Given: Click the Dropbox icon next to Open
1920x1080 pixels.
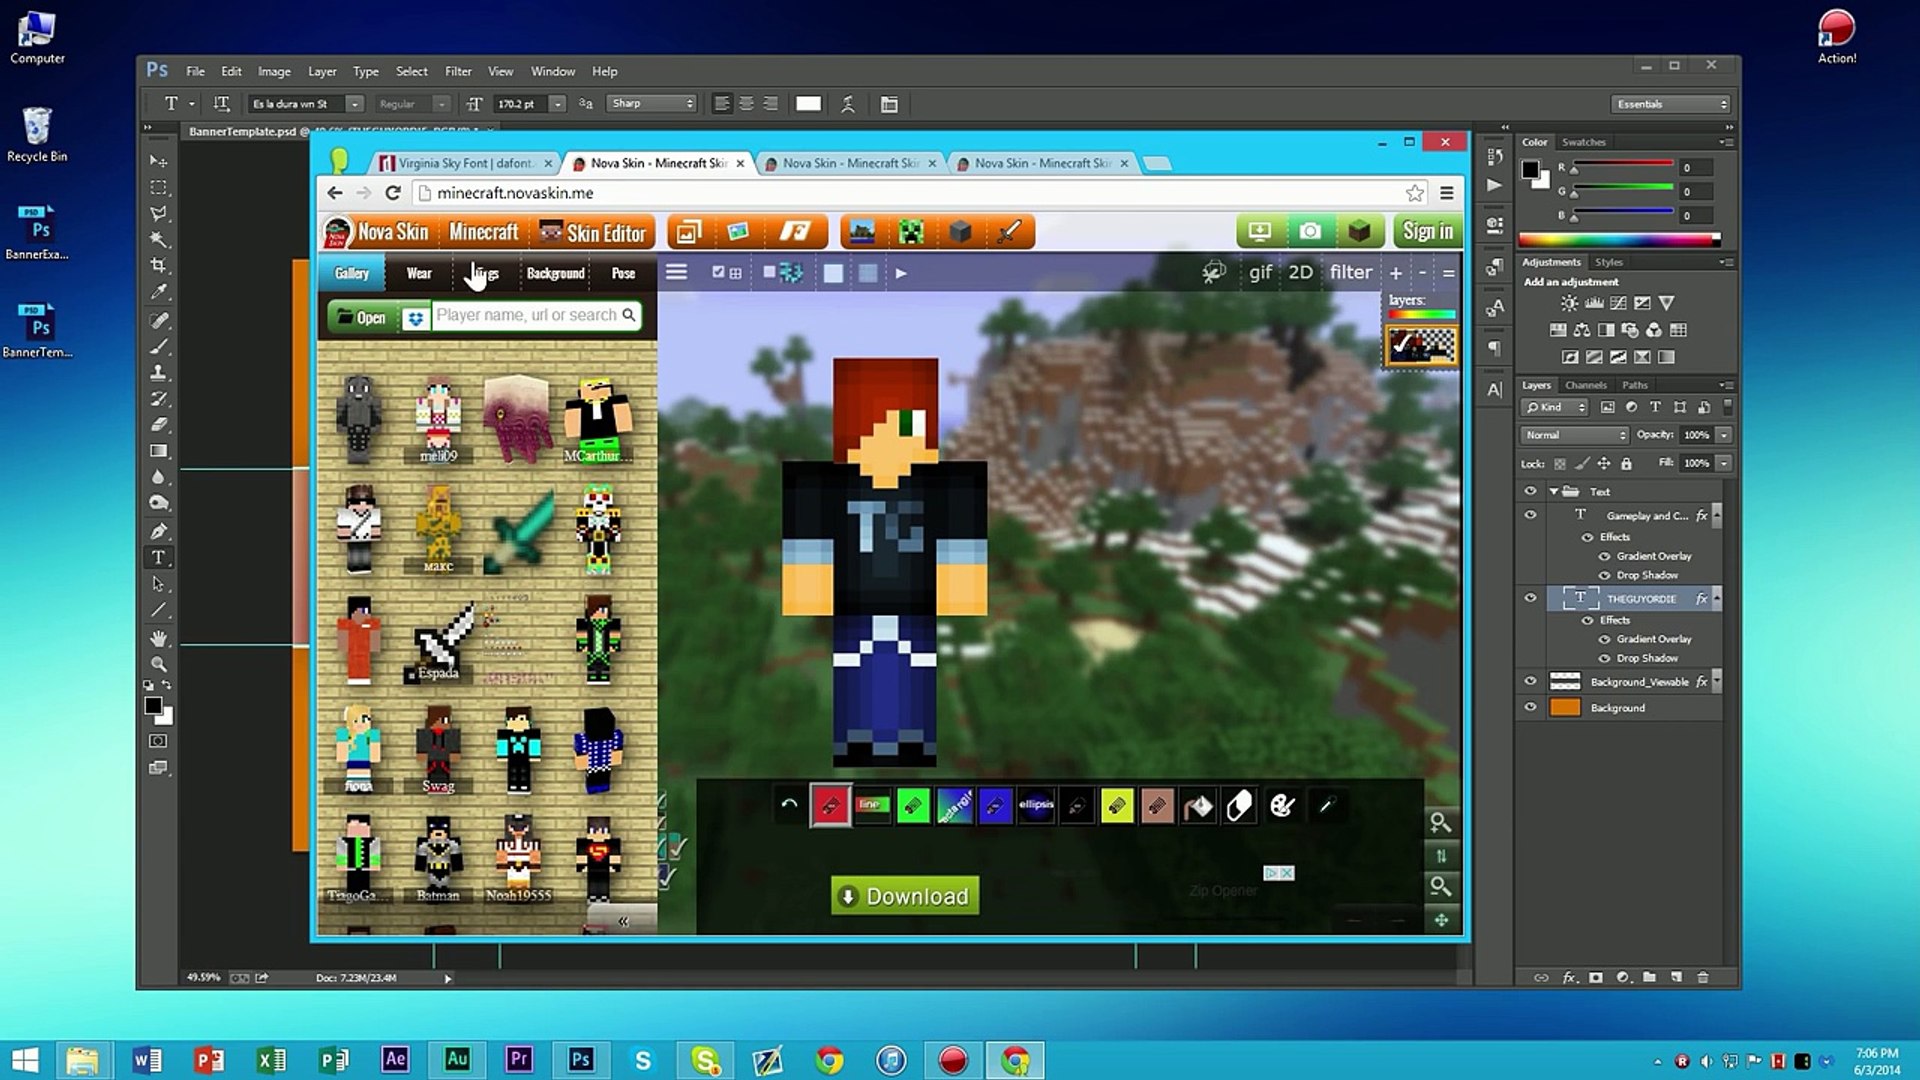Looking at the screenshot, I should pos(415,317).
